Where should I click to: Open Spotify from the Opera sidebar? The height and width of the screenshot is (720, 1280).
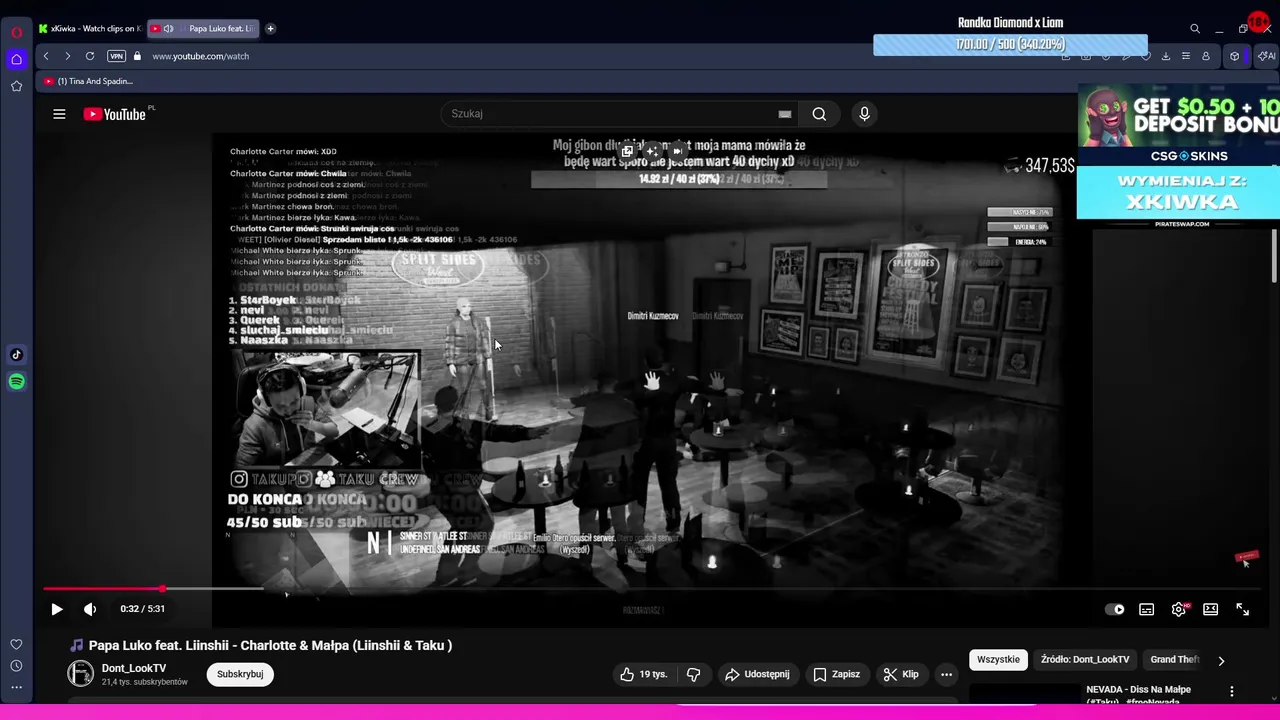click(16, 381)
